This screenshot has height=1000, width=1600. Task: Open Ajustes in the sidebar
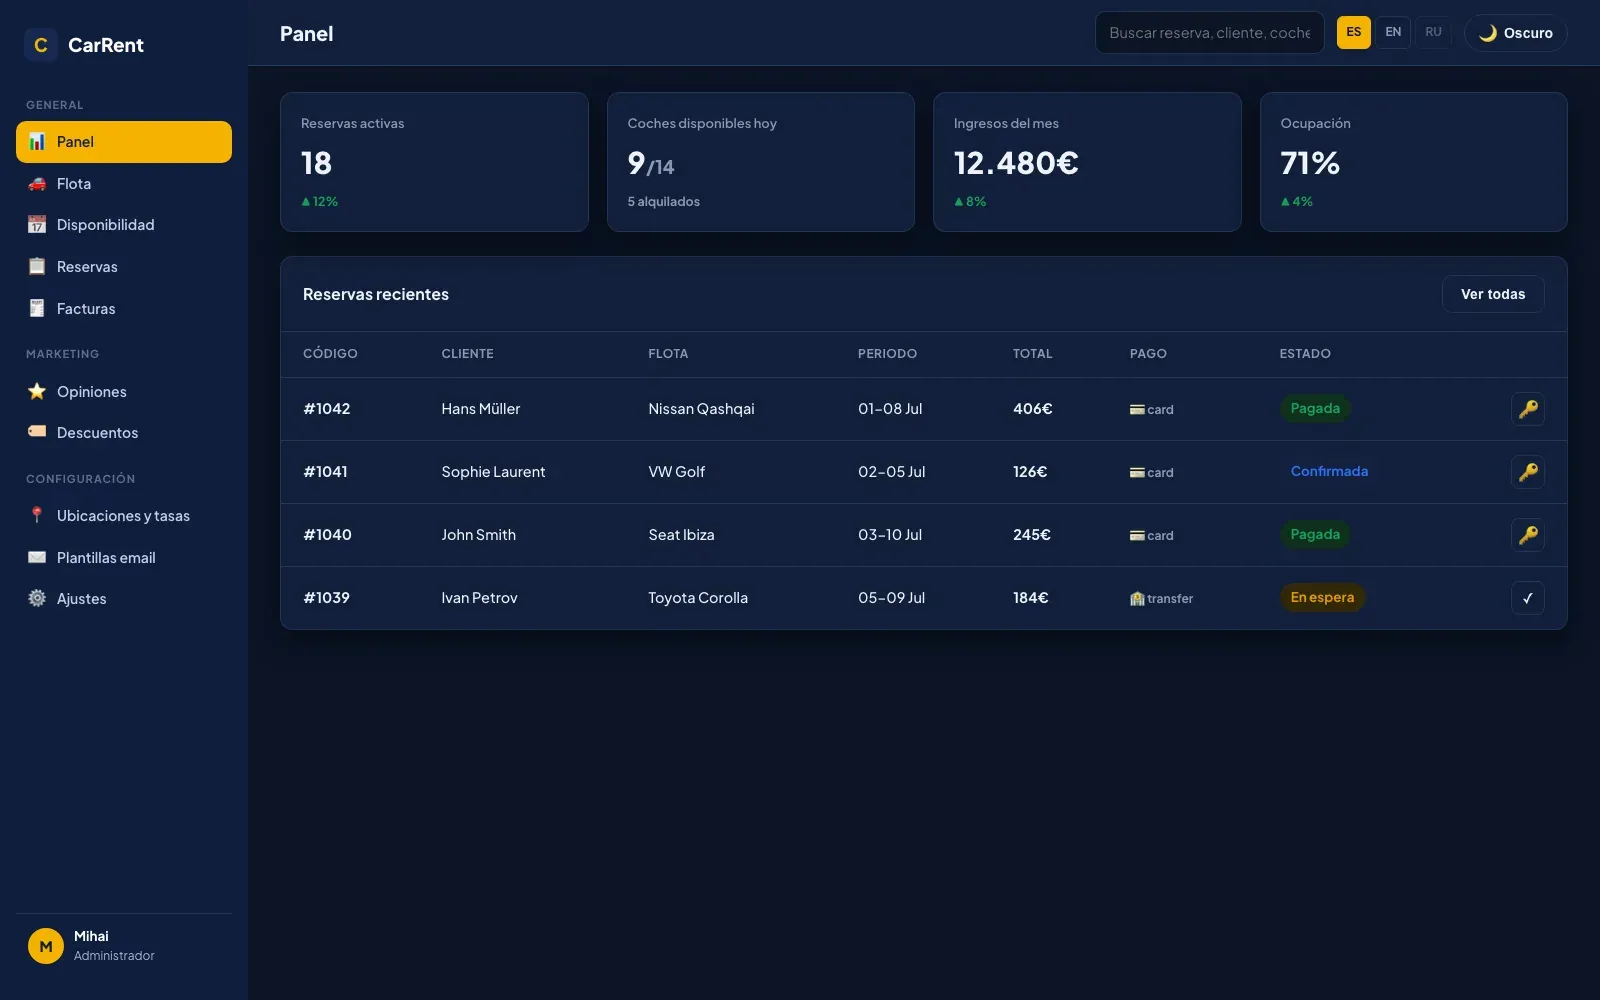(x=124, y=599)
